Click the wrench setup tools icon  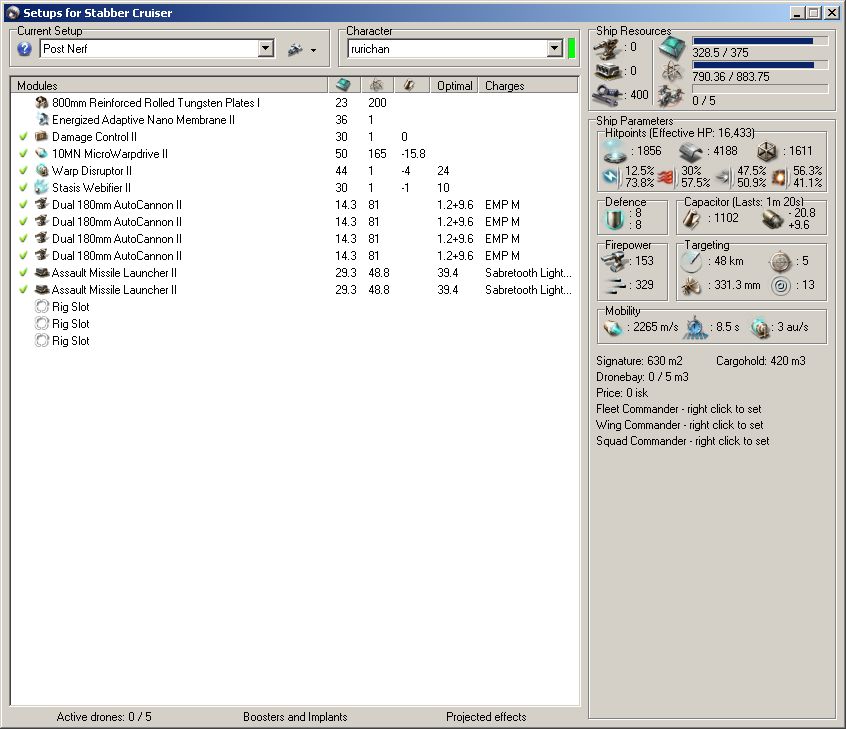tap(295, 49)
